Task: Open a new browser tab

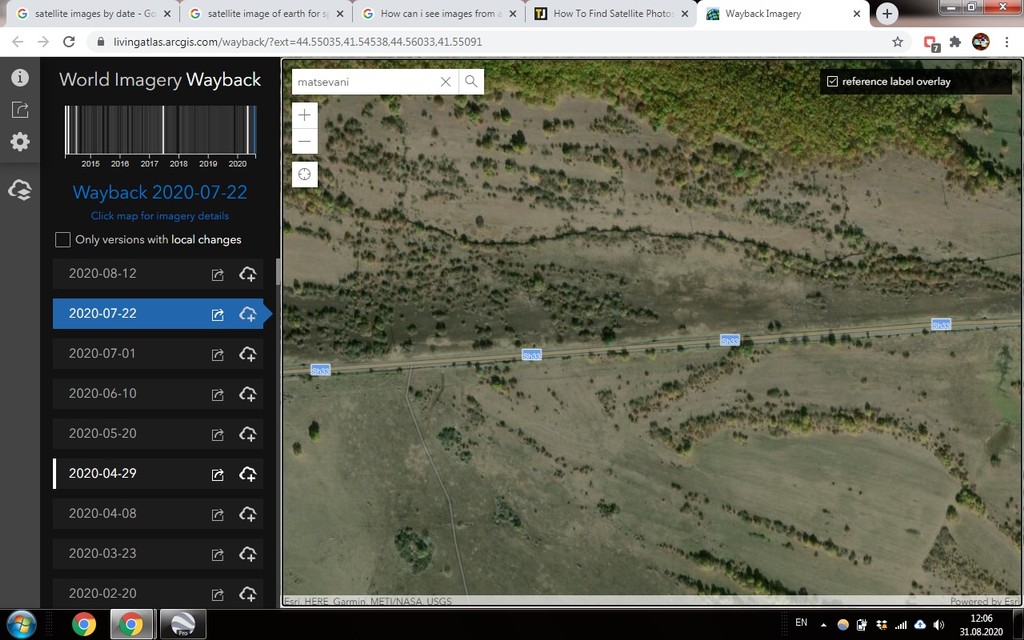Action: coord(887,14)
